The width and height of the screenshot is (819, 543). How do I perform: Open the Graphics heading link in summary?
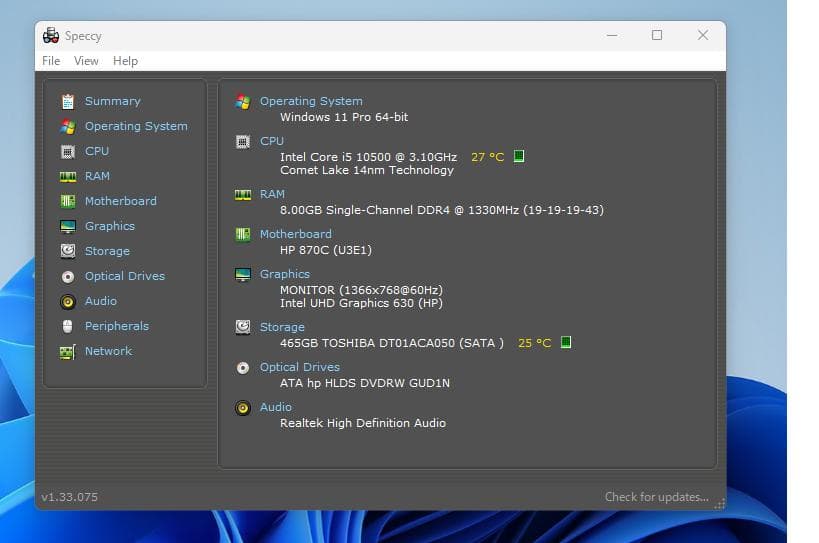pyautogui.click(x=285, y=274)
